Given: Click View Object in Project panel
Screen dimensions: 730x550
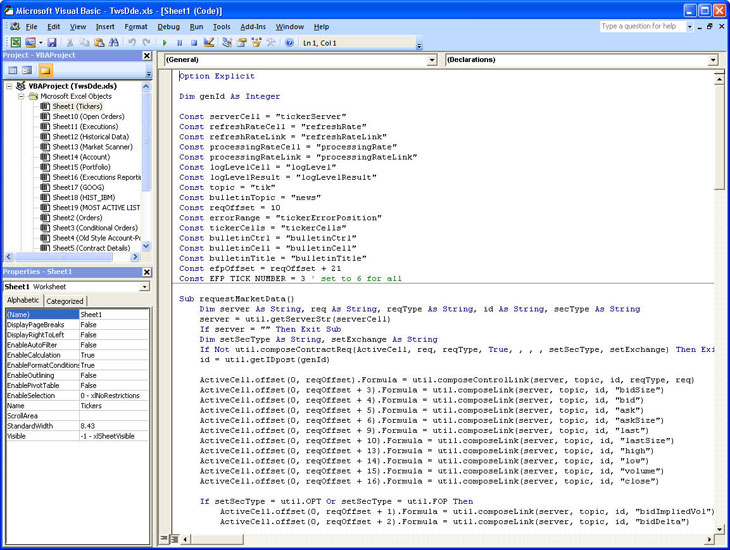Looking at the screenshot, I should click(x=27, y=70).
